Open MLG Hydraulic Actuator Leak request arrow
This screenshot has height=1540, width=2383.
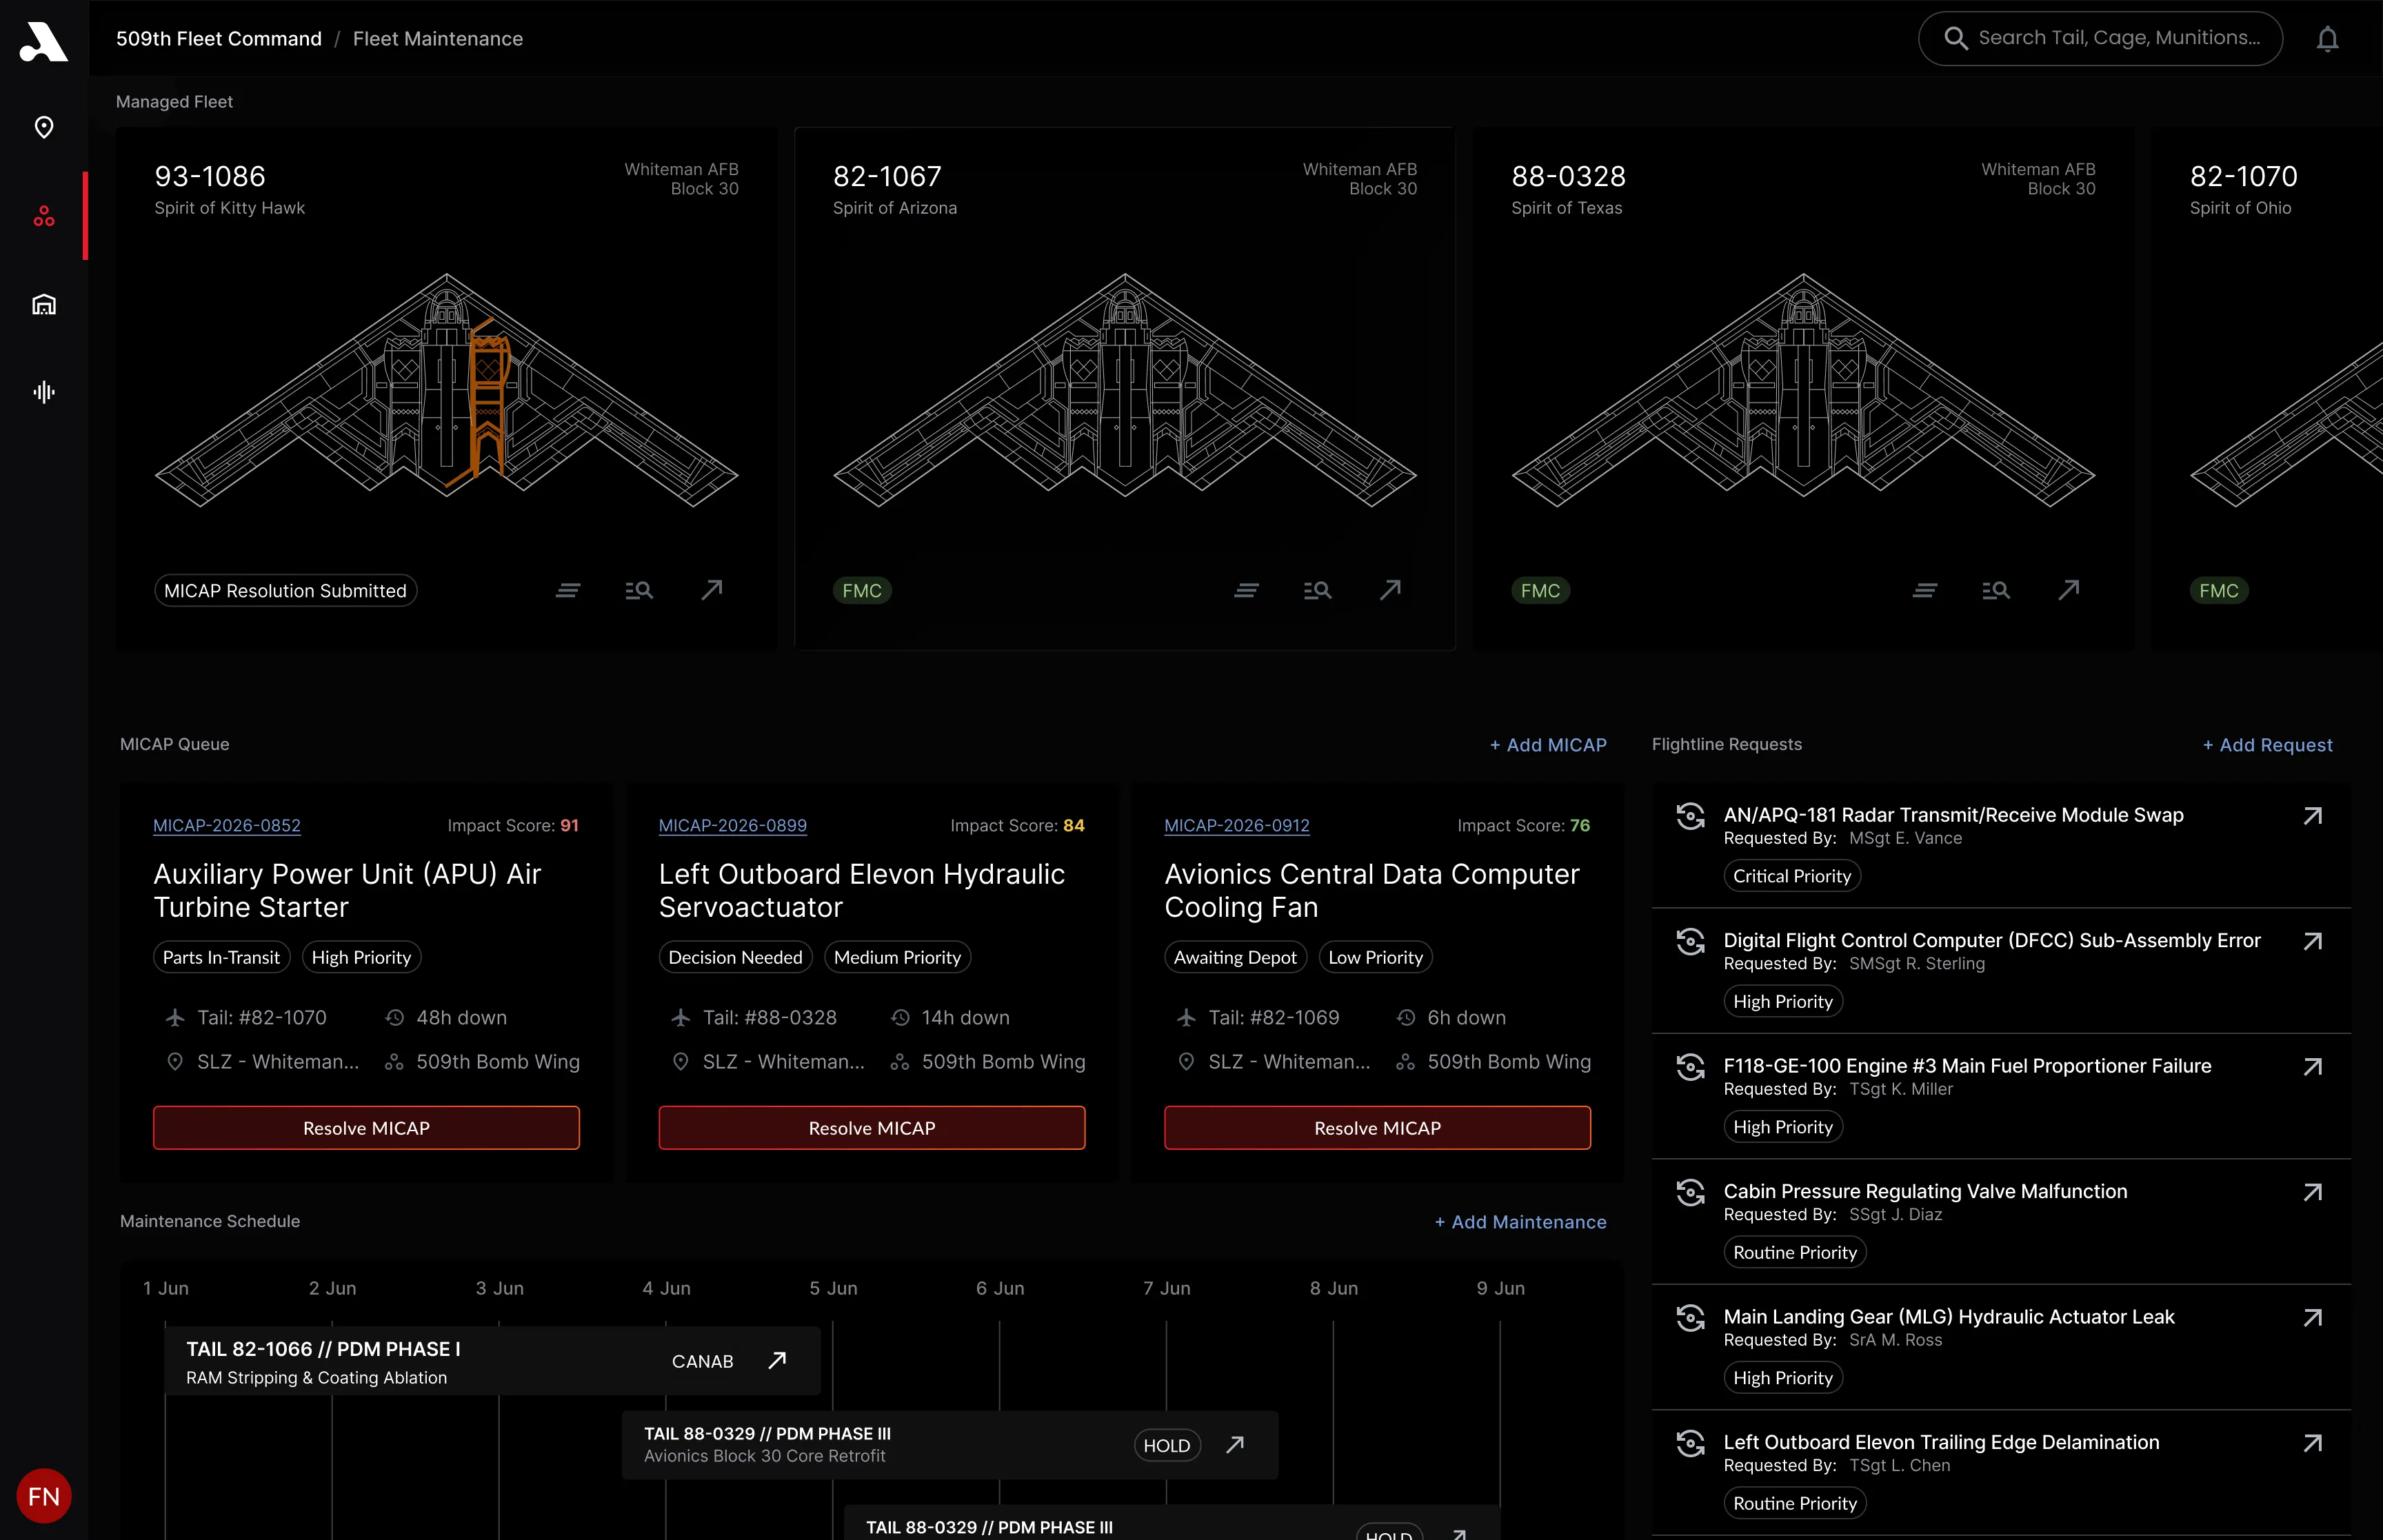click(x=2312, y=1318)
